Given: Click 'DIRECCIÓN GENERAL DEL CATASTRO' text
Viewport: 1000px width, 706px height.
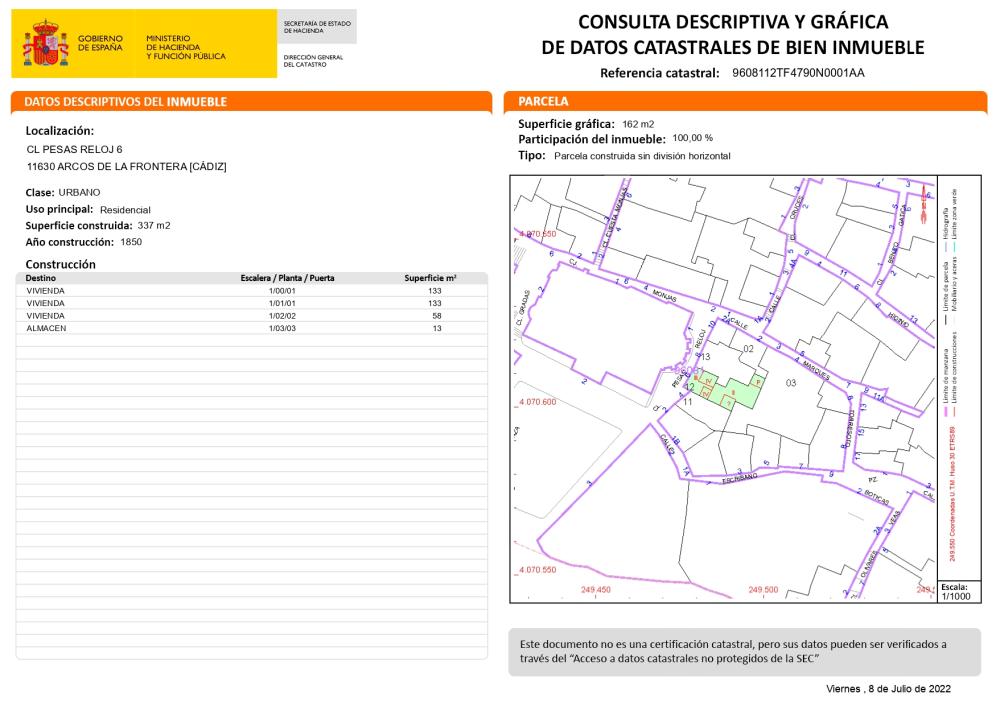Looking at the screenshot, I should [x=313, y=61].
